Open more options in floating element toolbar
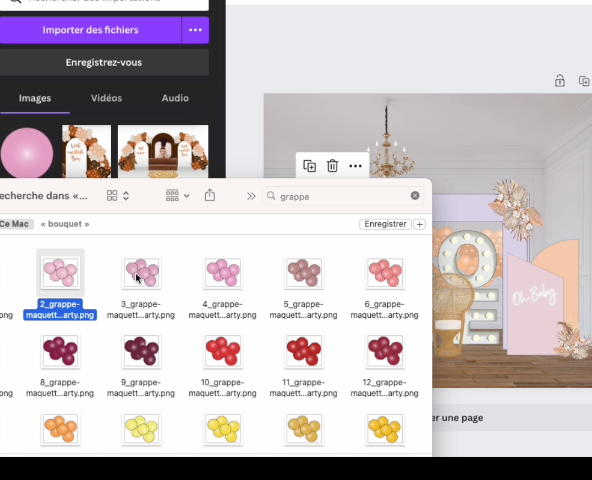Screen dimensions: 592x480 coord(355,166)
